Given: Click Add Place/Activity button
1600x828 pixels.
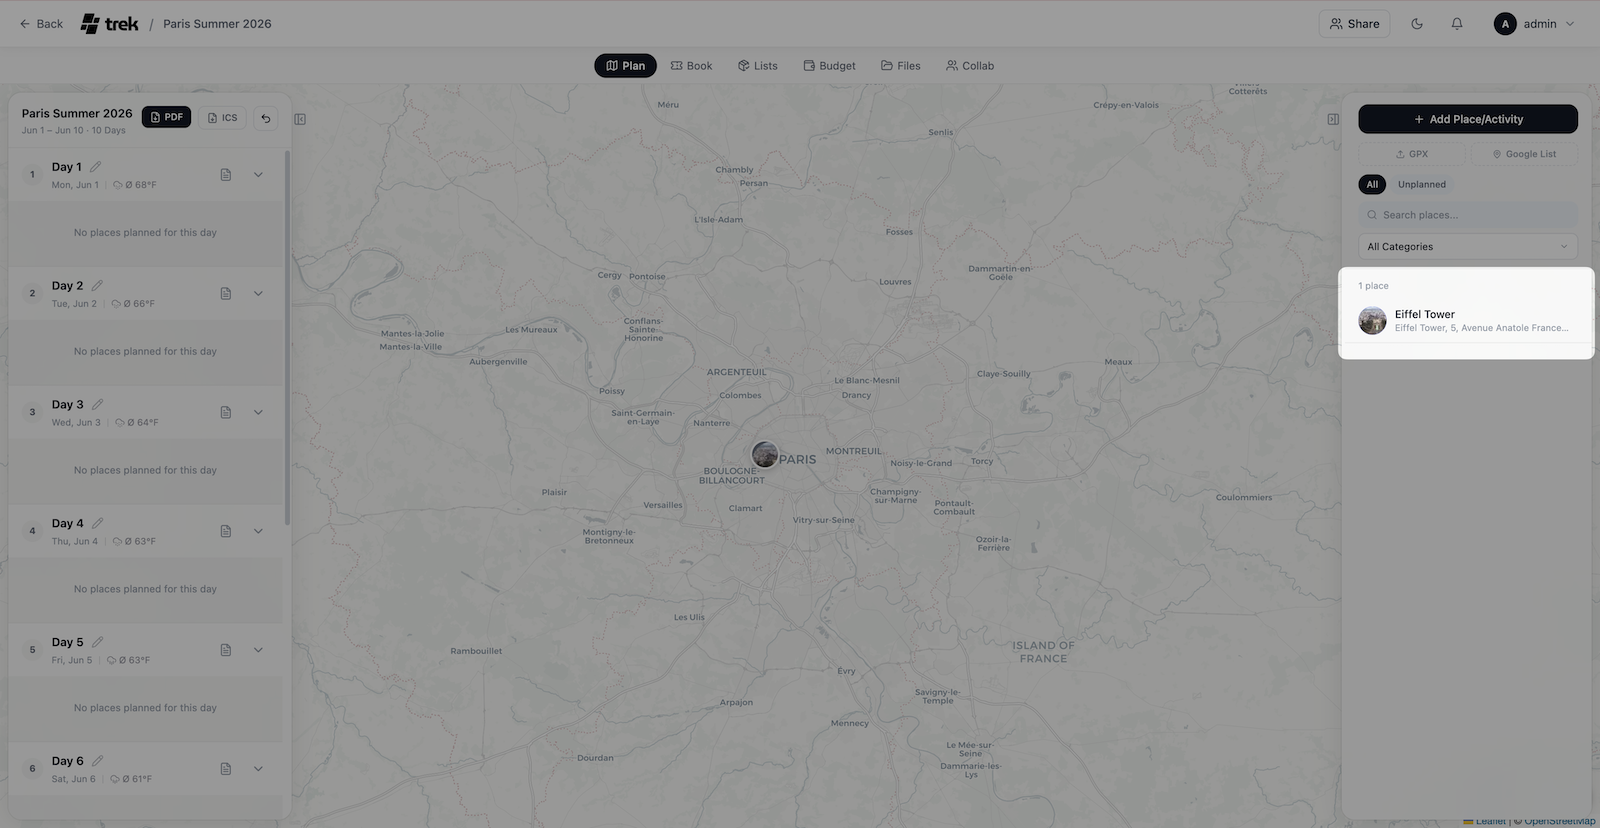Looking at the screenshot, I should pos(1467,119).
